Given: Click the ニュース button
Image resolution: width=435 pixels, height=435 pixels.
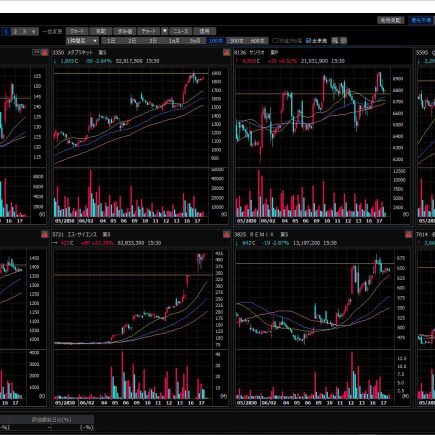Looking at the screenshot, I should pyautogui.click(x=180, y=31).
